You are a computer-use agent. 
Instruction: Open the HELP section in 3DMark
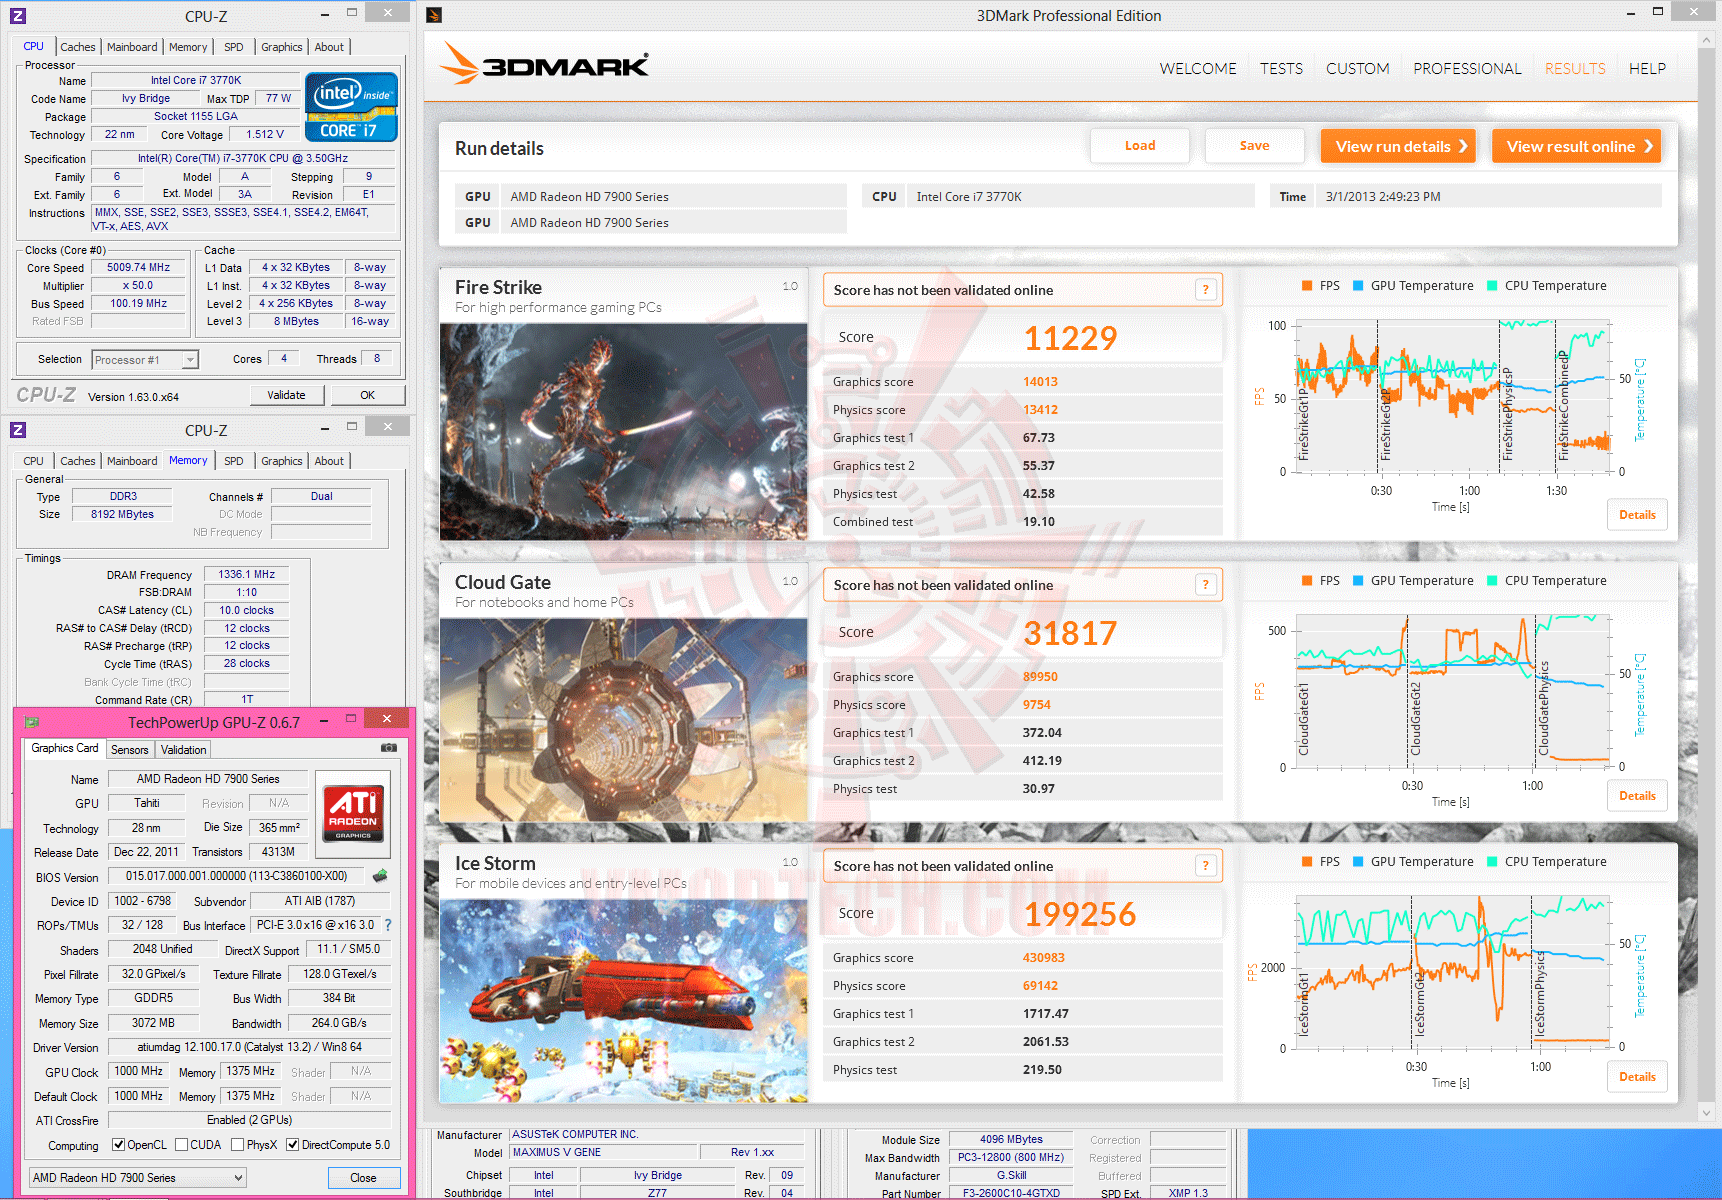pyautogui.click(x=1647, y=69)
